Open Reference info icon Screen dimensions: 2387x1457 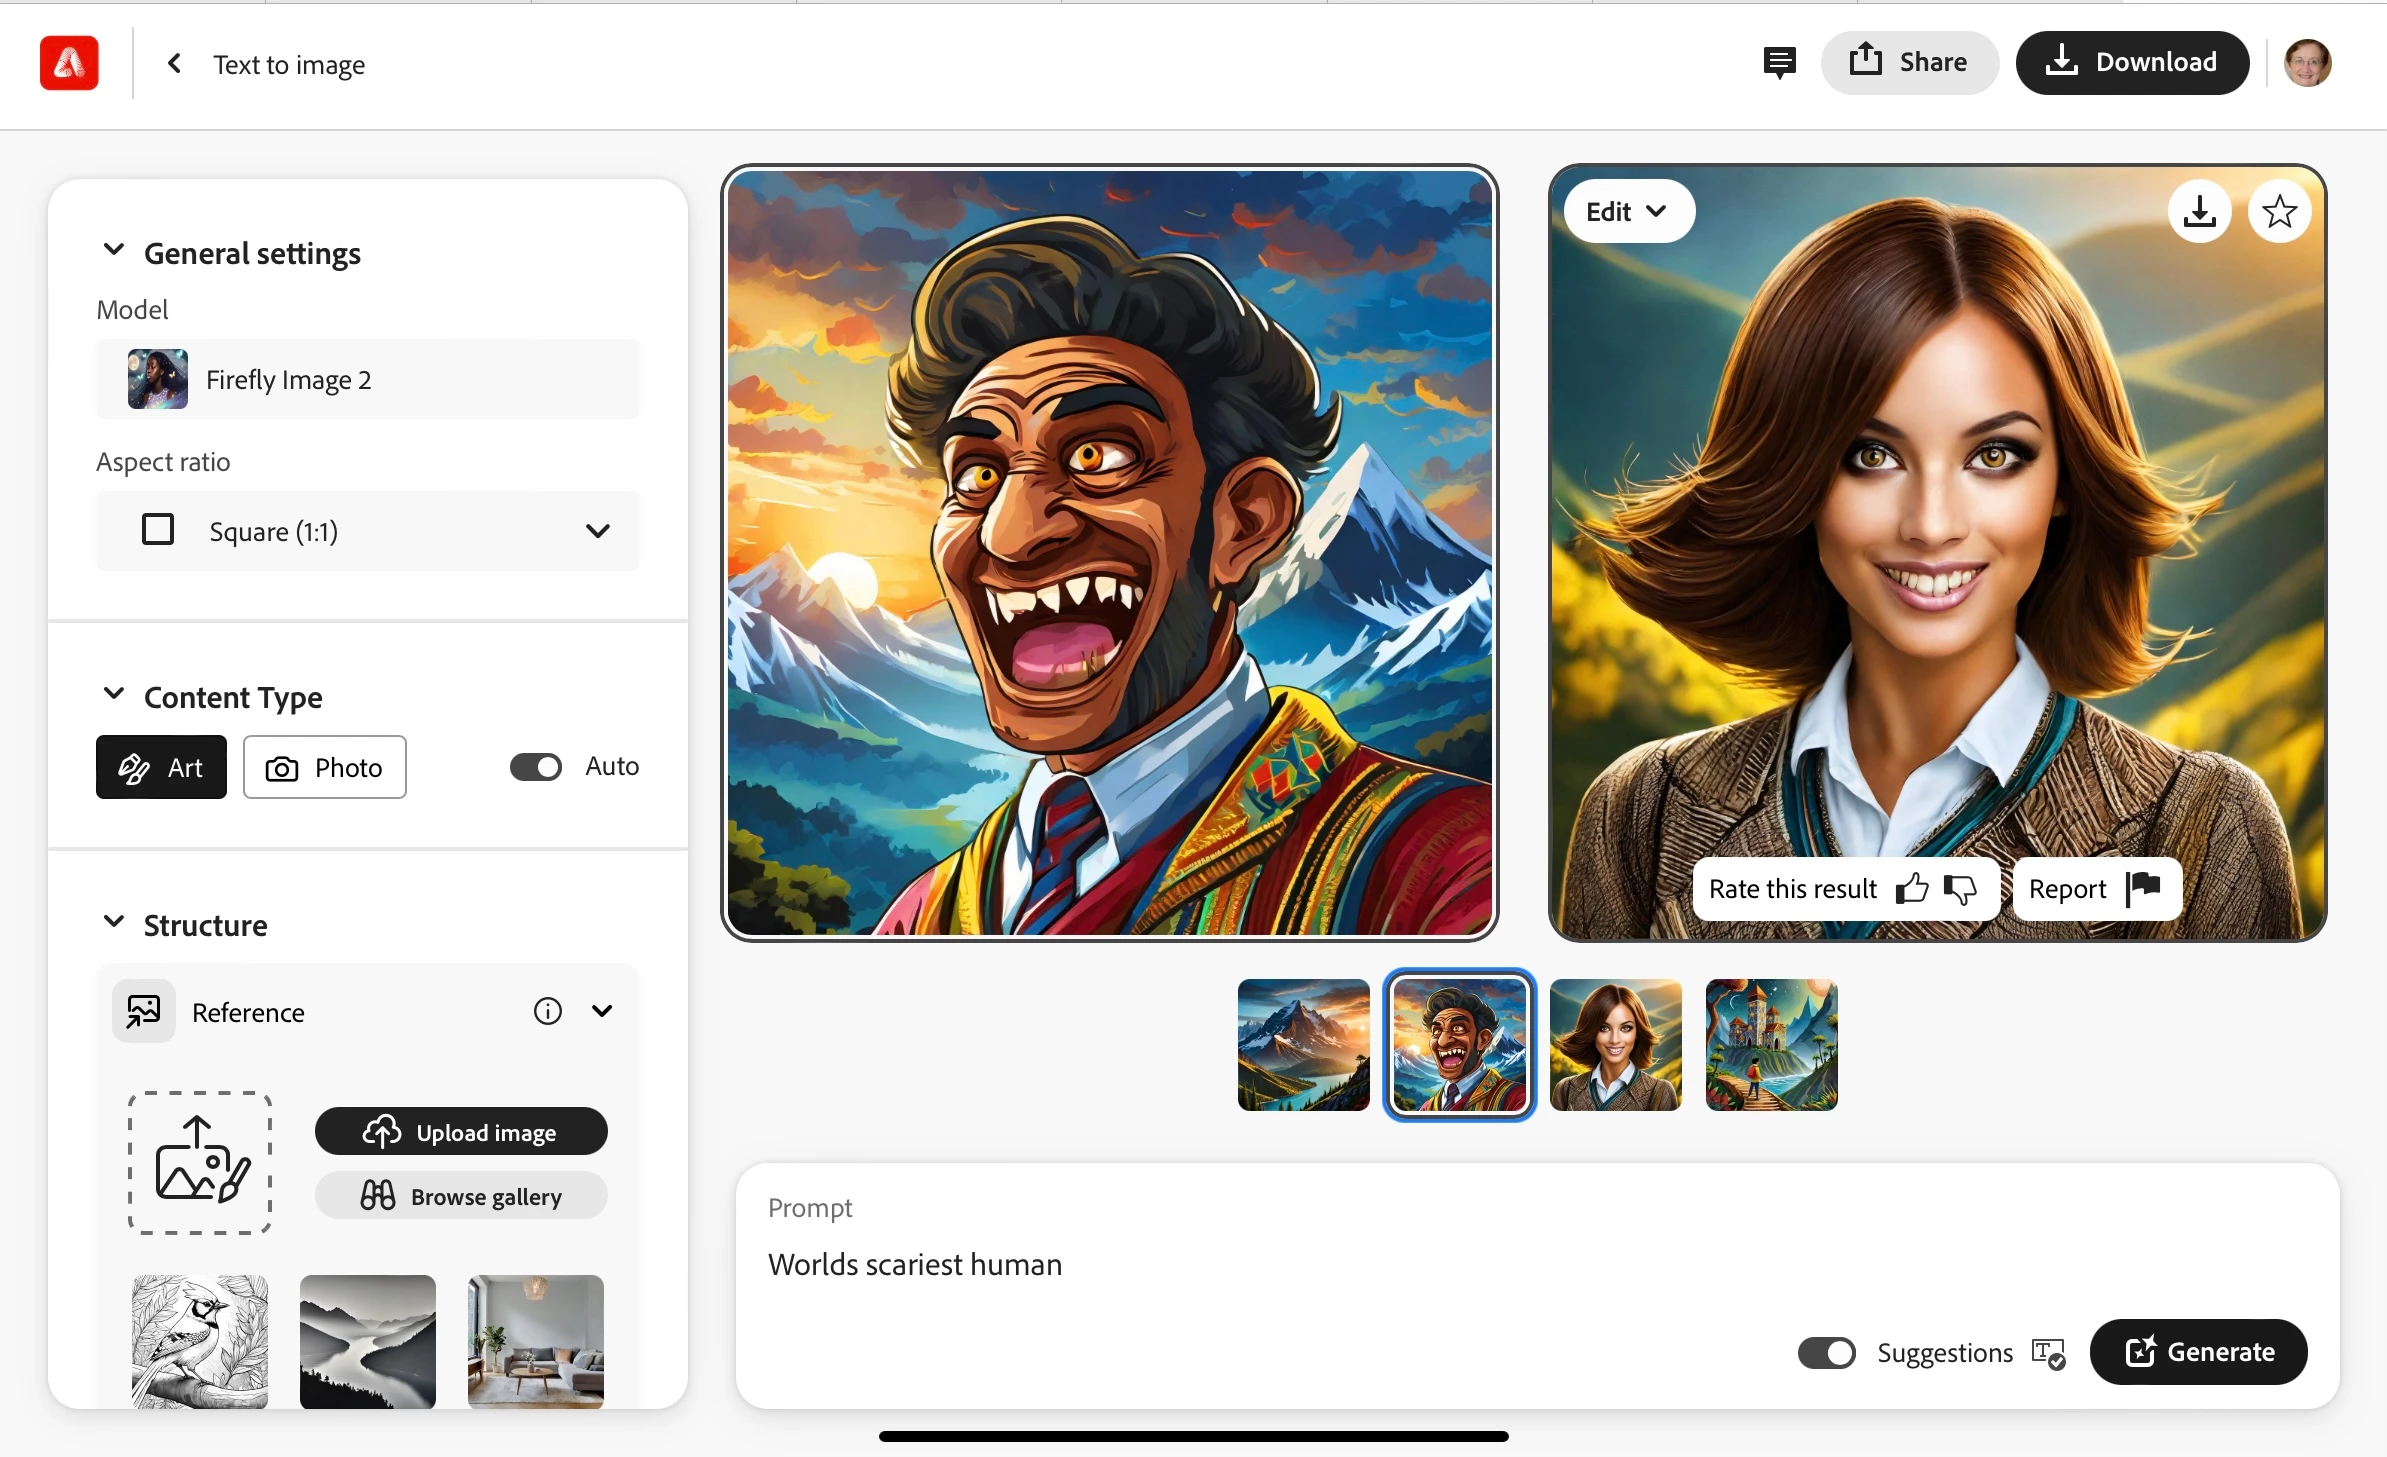point(547,1011)
